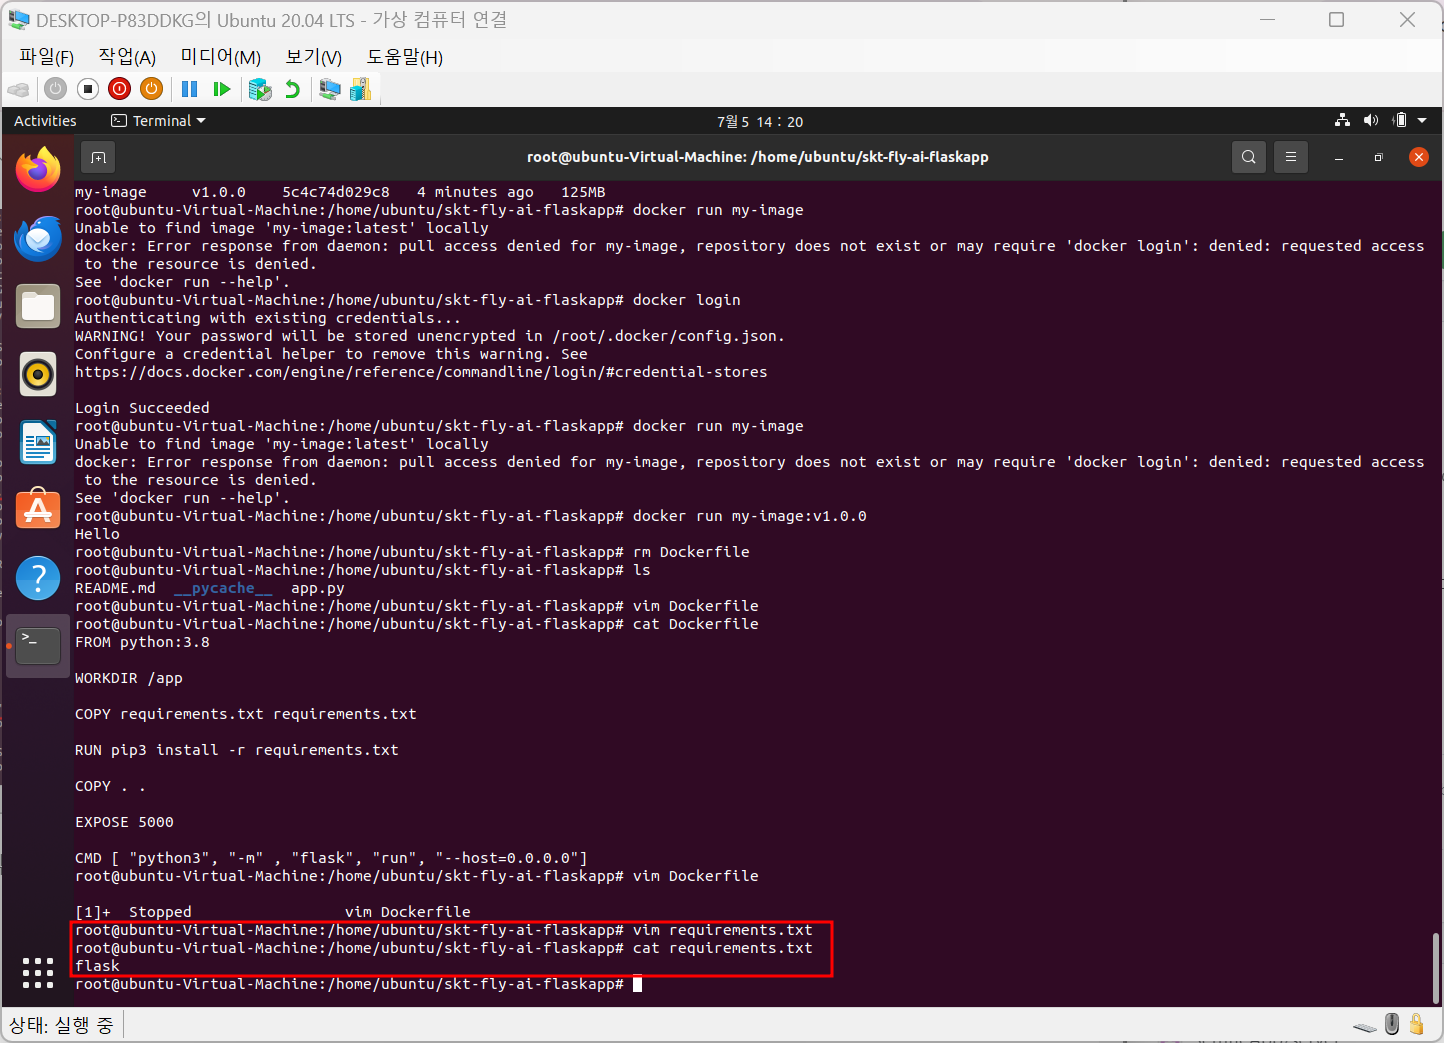Open Ubuntu Software from the dock

pos(38,510)
